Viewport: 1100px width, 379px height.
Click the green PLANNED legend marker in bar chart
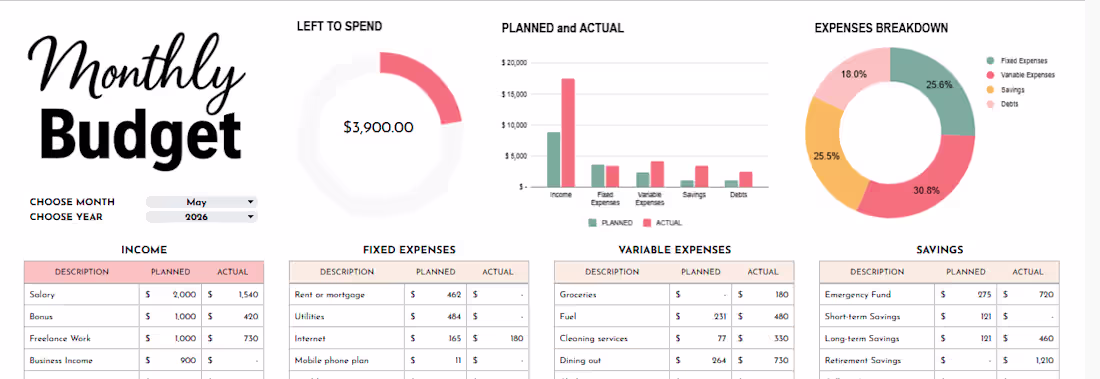[x=592, y=222]
